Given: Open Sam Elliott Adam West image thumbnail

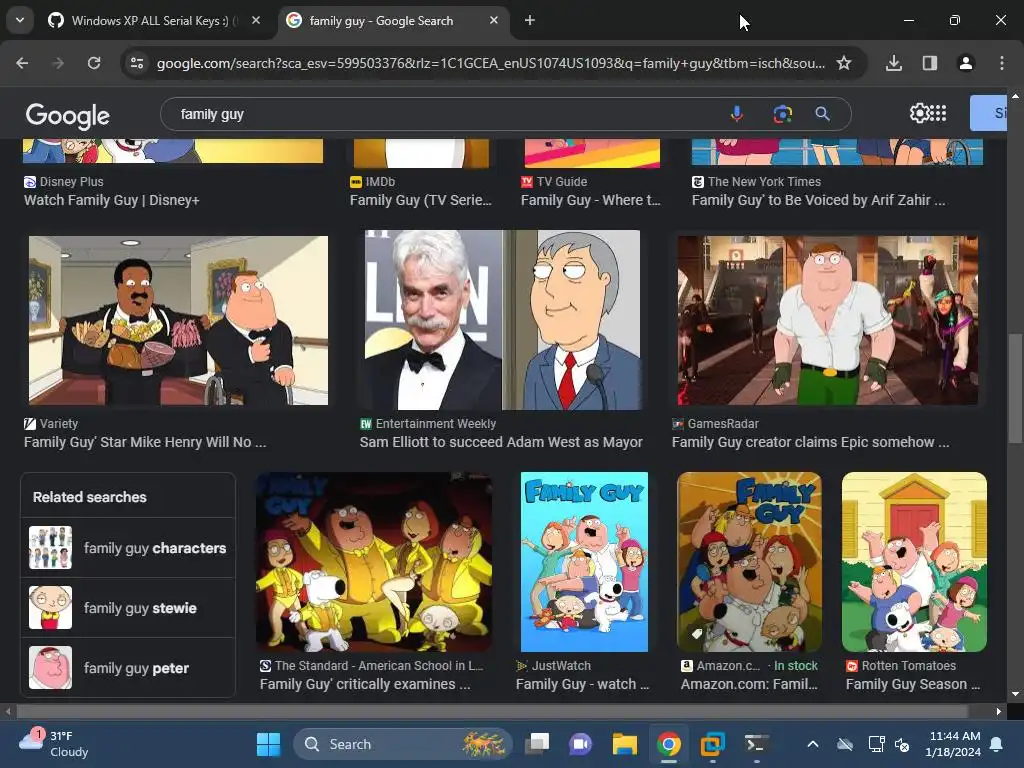Looking at the screenshot, I should [x=502, y=319].
